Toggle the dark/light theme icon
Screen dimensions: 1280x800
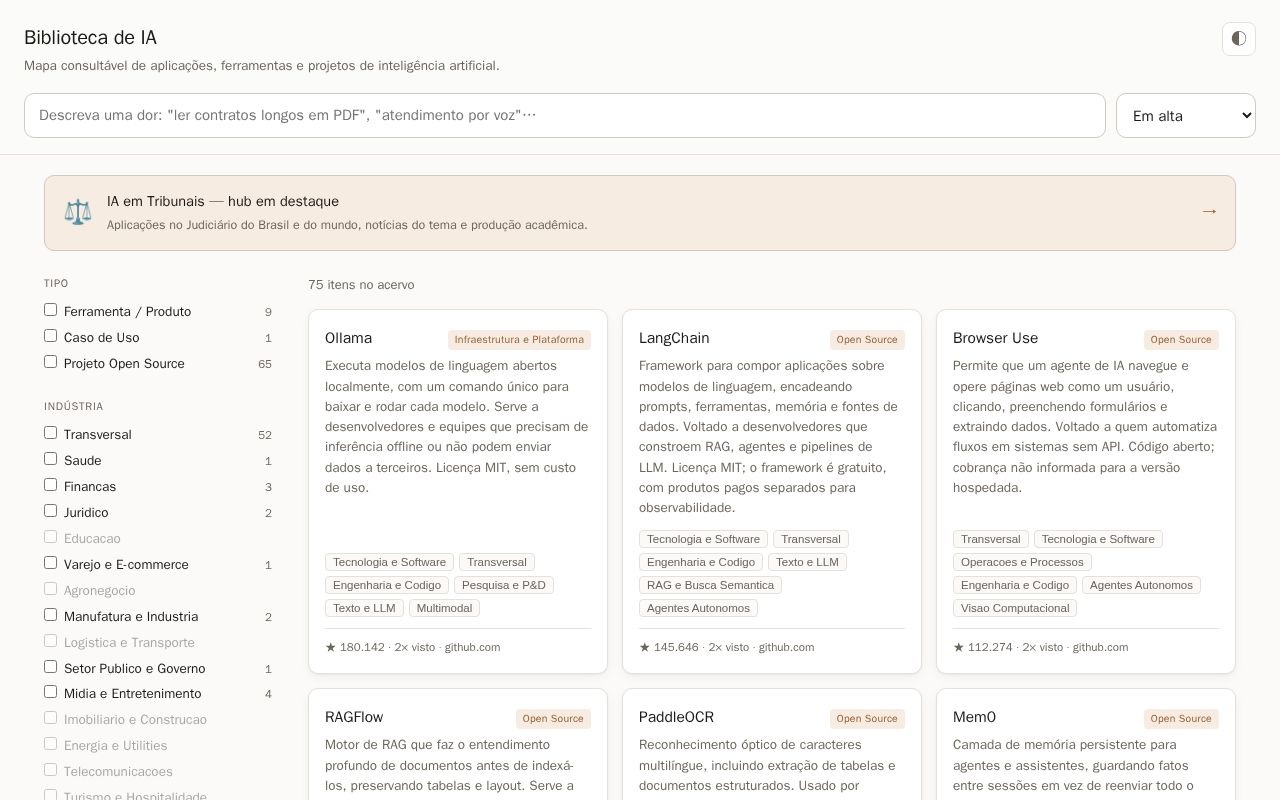tap(1239, 39)
